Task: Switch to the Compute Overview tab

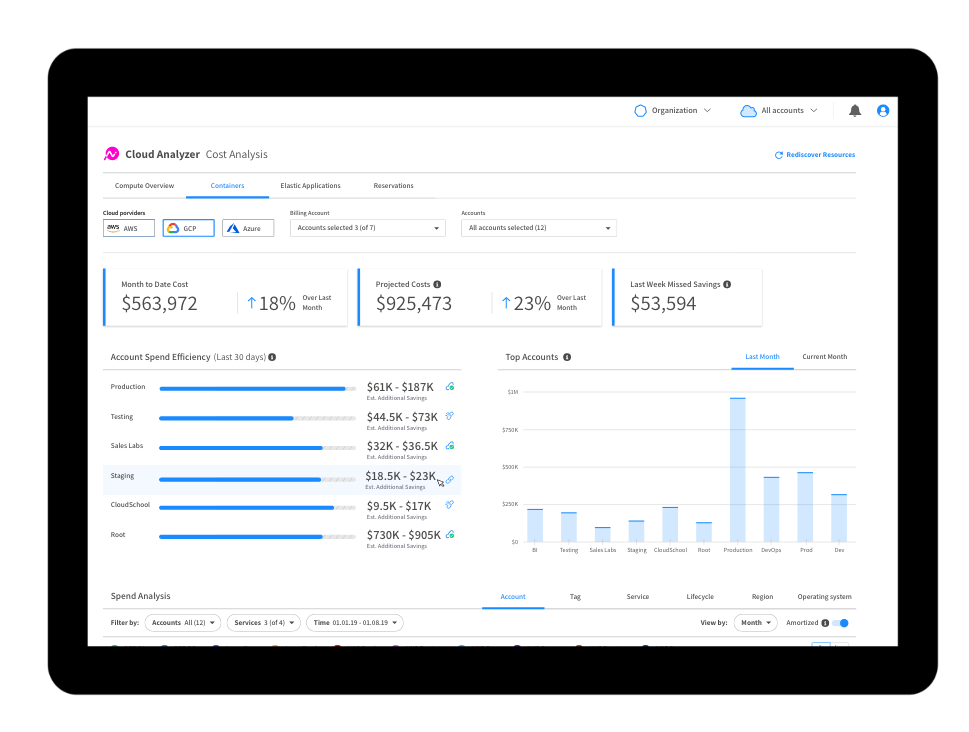Action: pyautogui.click(x=144, y=186)
